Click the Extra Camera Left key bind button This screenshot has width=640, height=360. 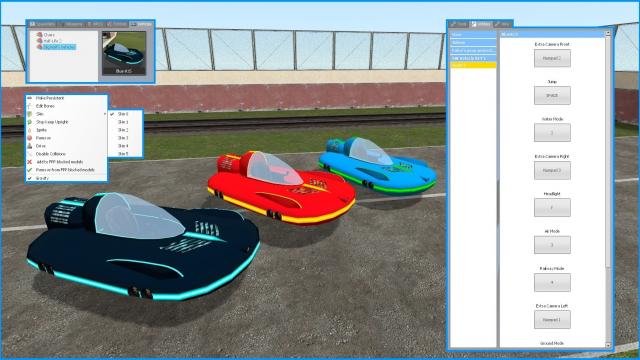click(x=552, y=320)
